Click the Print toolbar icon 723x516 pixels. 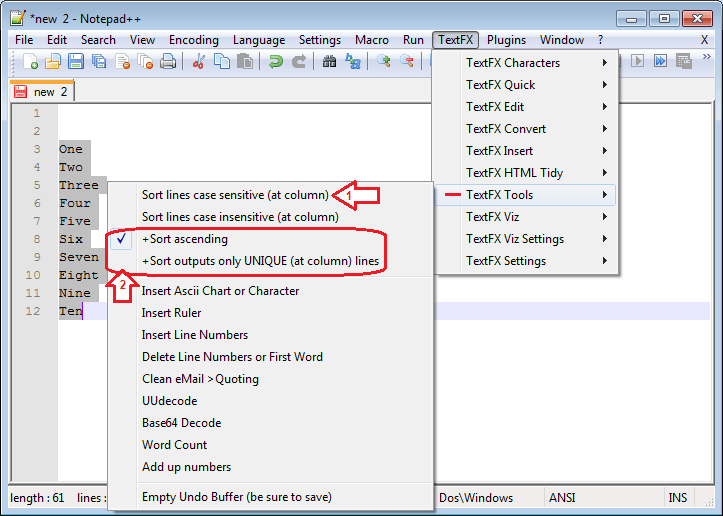coord(168,62)
